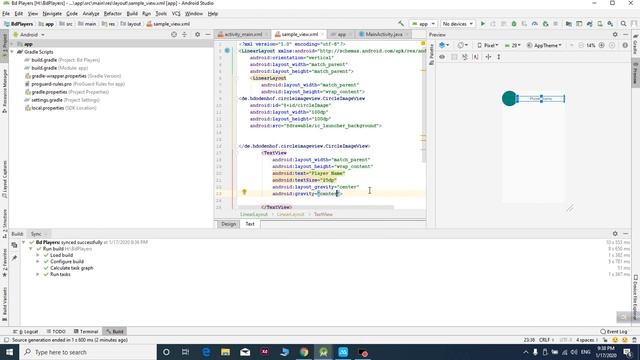Toggle the Palette side tab in preview
Screen dimensions: 640x360
431,55
